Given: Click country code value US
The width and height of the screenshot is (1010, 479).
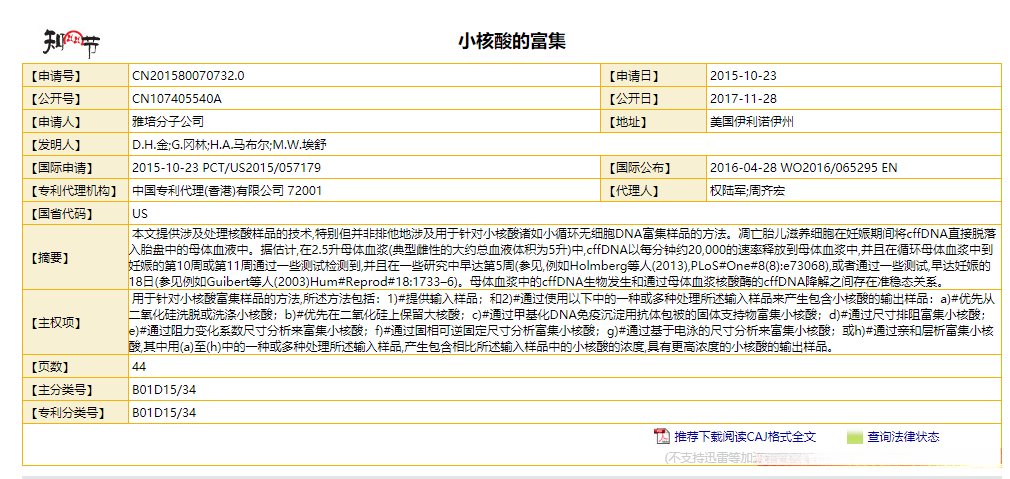Looking at the screenshot, I should (140, 214).
